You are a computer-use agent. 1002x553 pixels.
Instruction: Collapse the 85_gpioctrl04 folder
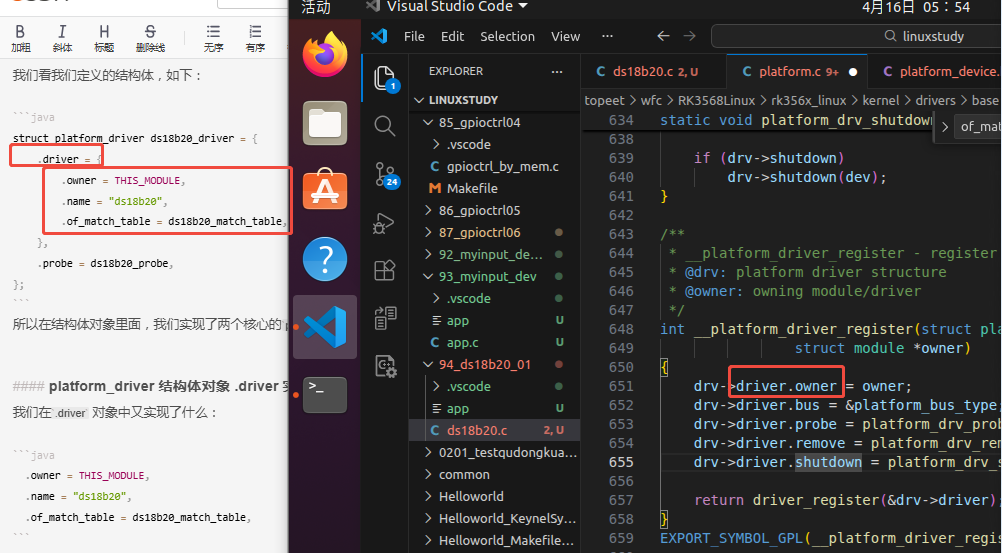pyautogui.click(x=495, y=122)
